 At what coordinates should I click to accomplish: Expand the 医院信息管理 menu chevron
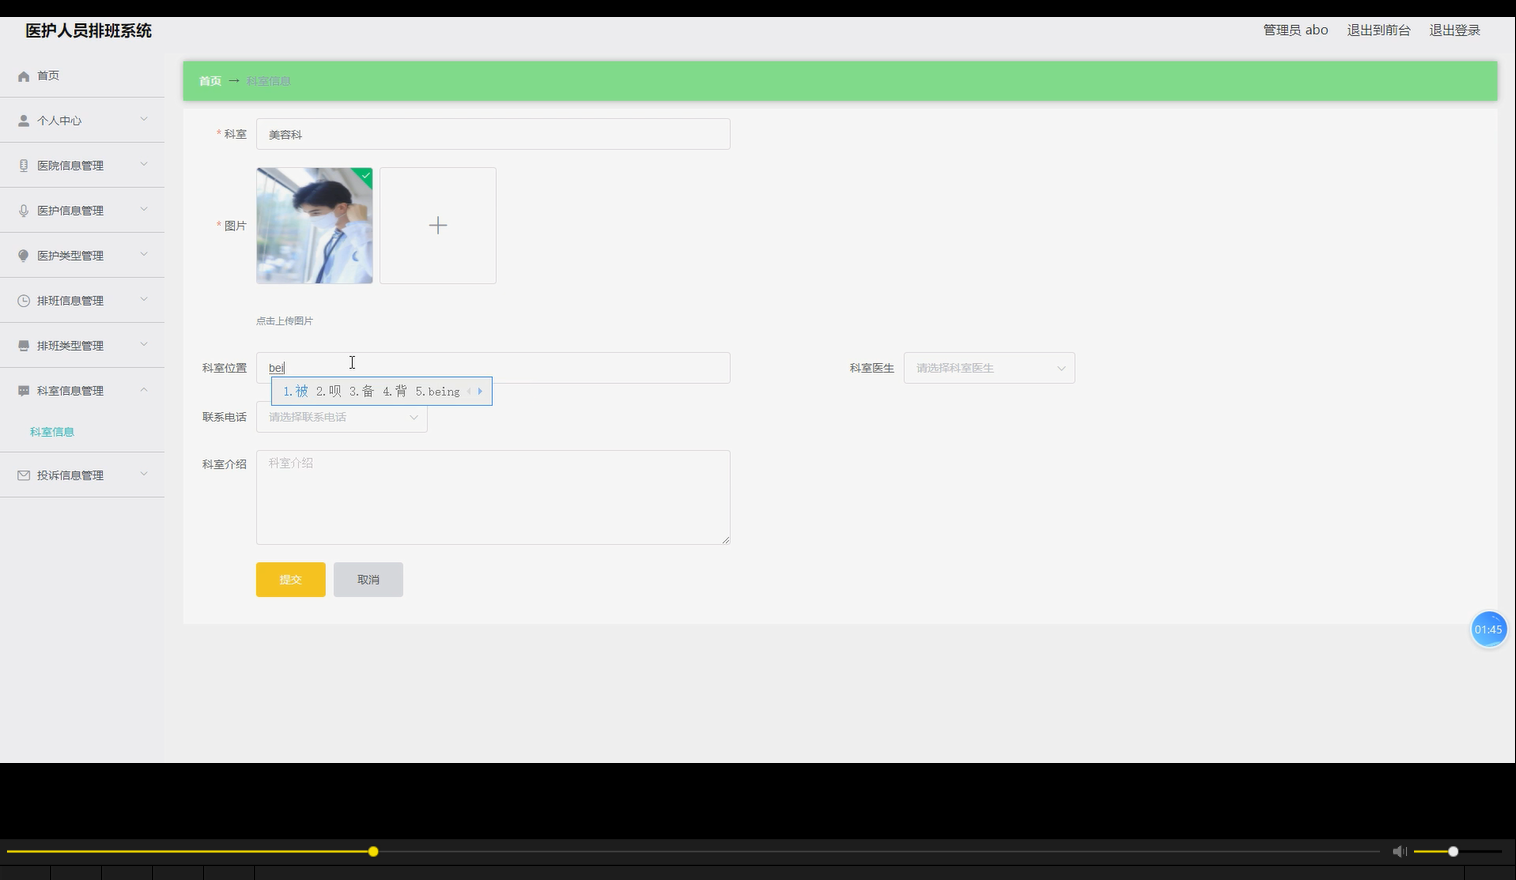point(144,164)
